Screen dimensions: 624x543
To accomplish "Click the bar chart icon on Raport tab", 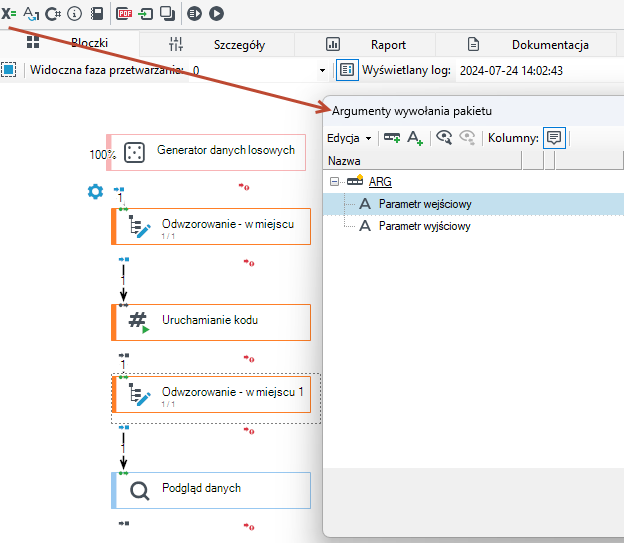I will (333, 44).
